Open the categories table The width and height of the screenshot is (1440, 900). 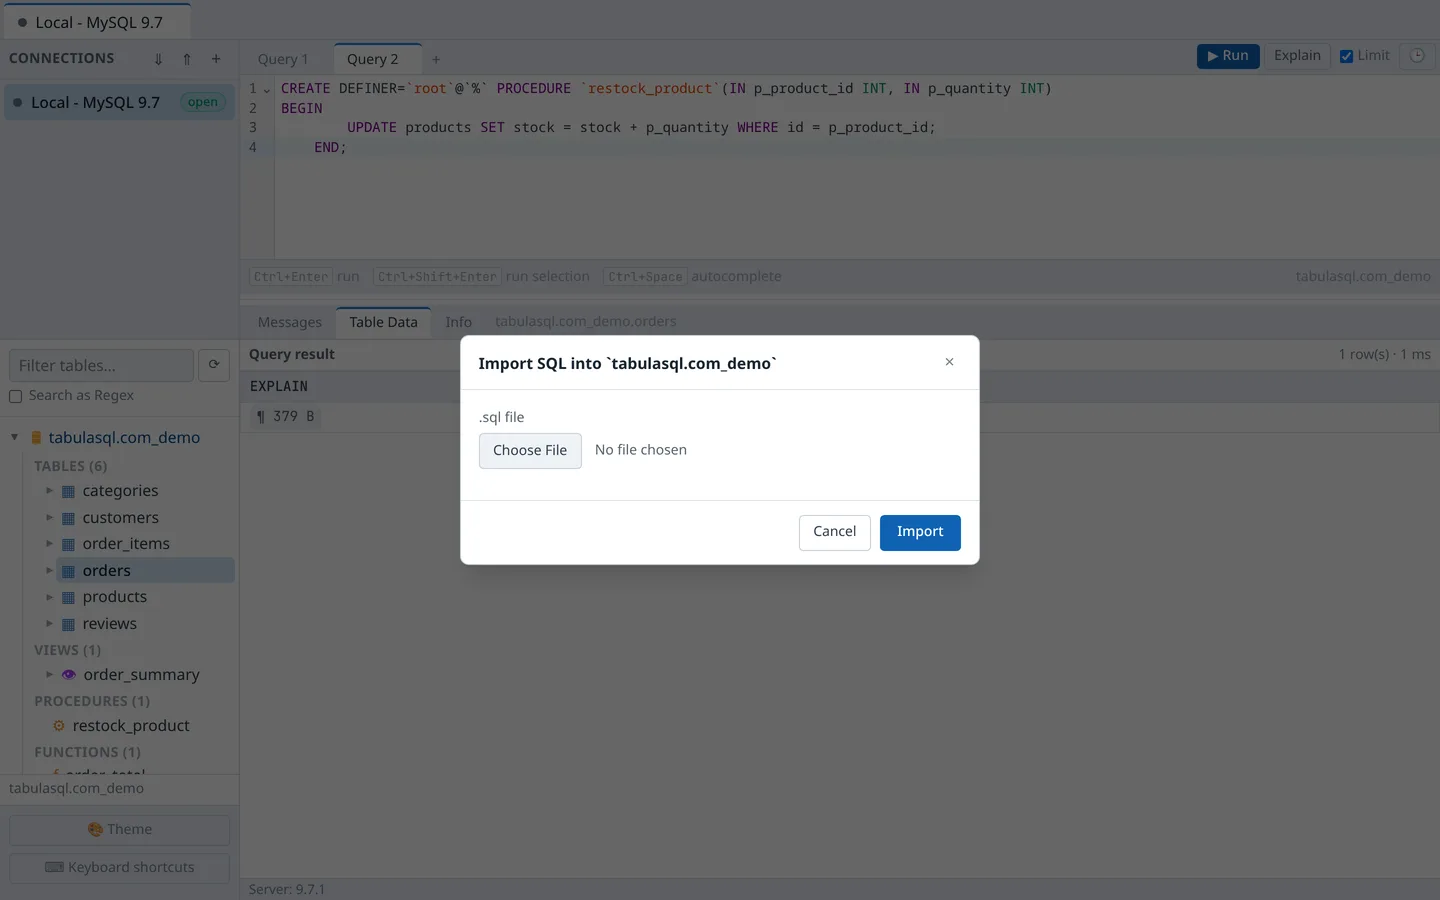[120, 491]
